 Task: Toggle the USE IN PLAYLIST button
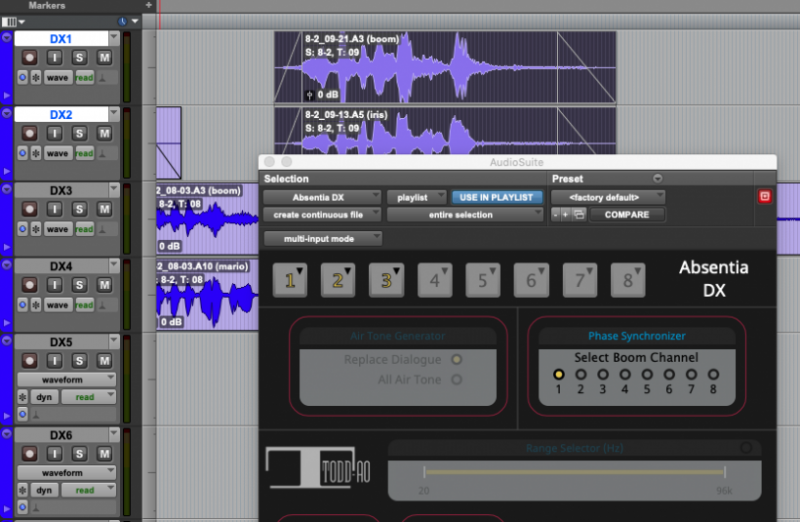tap(496, 197)
